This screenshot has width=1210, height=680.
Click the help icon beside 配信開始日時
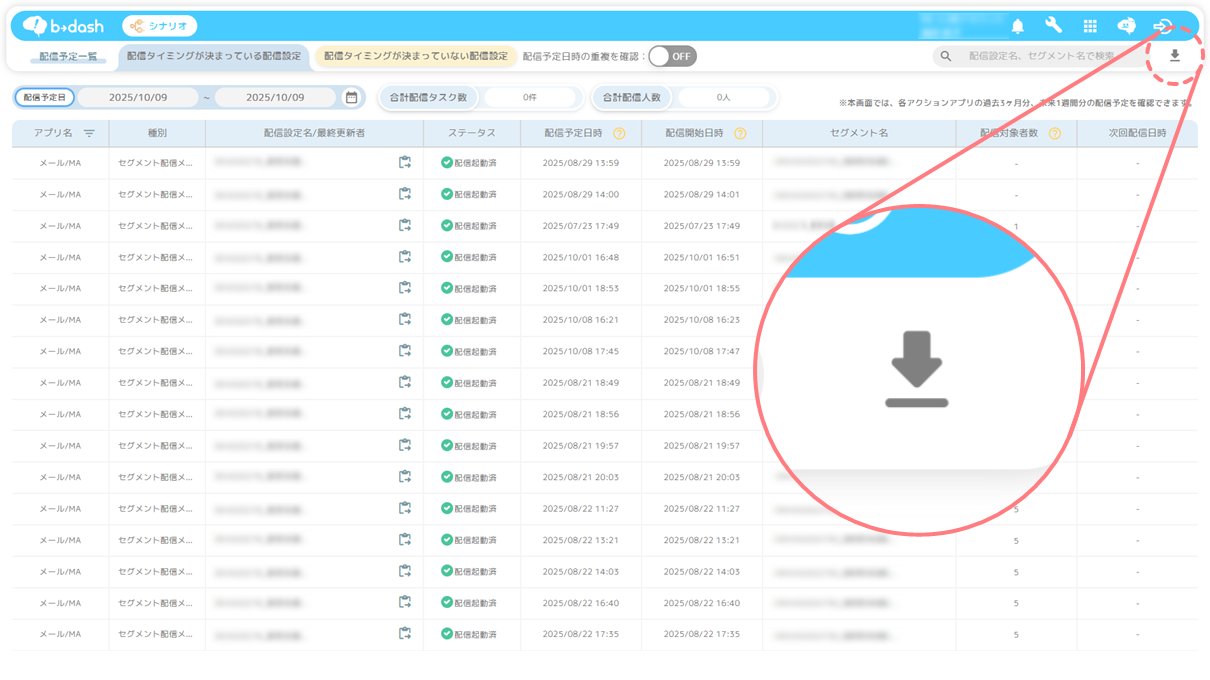coord(740,133)
